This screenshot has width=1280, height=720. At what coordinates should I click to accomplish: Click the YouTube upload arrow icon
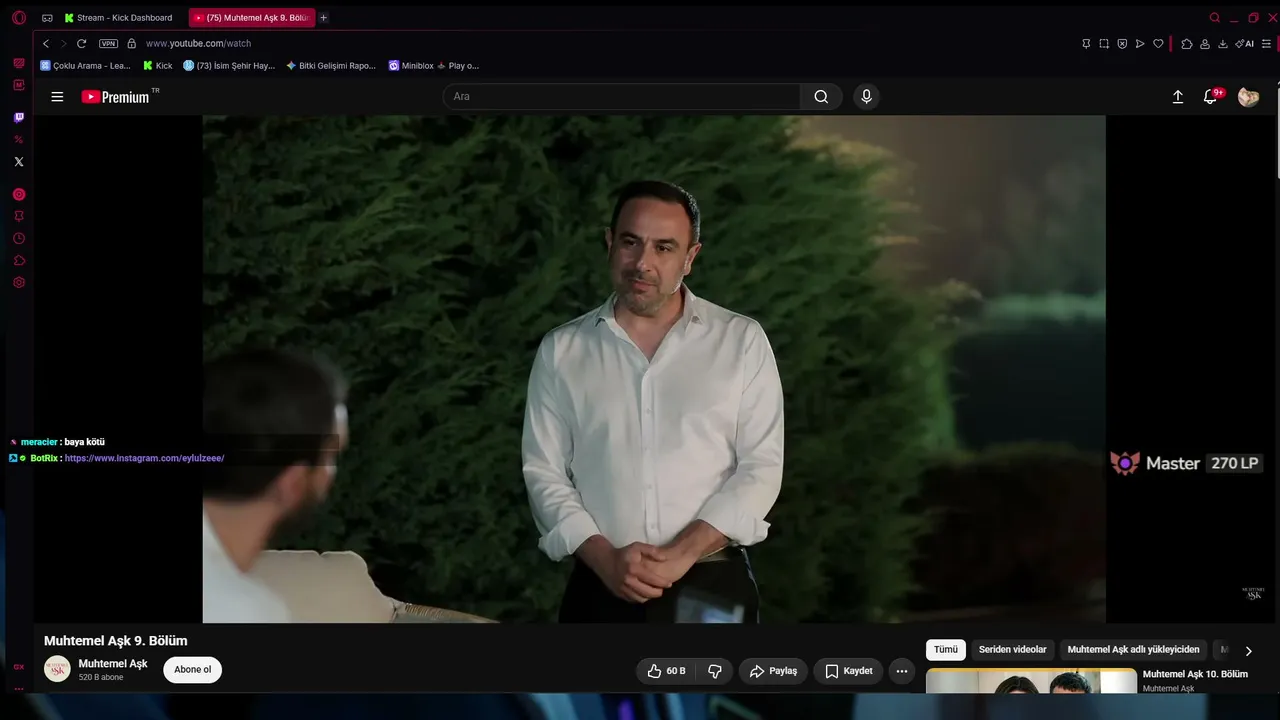click(x=1178, y=97)
